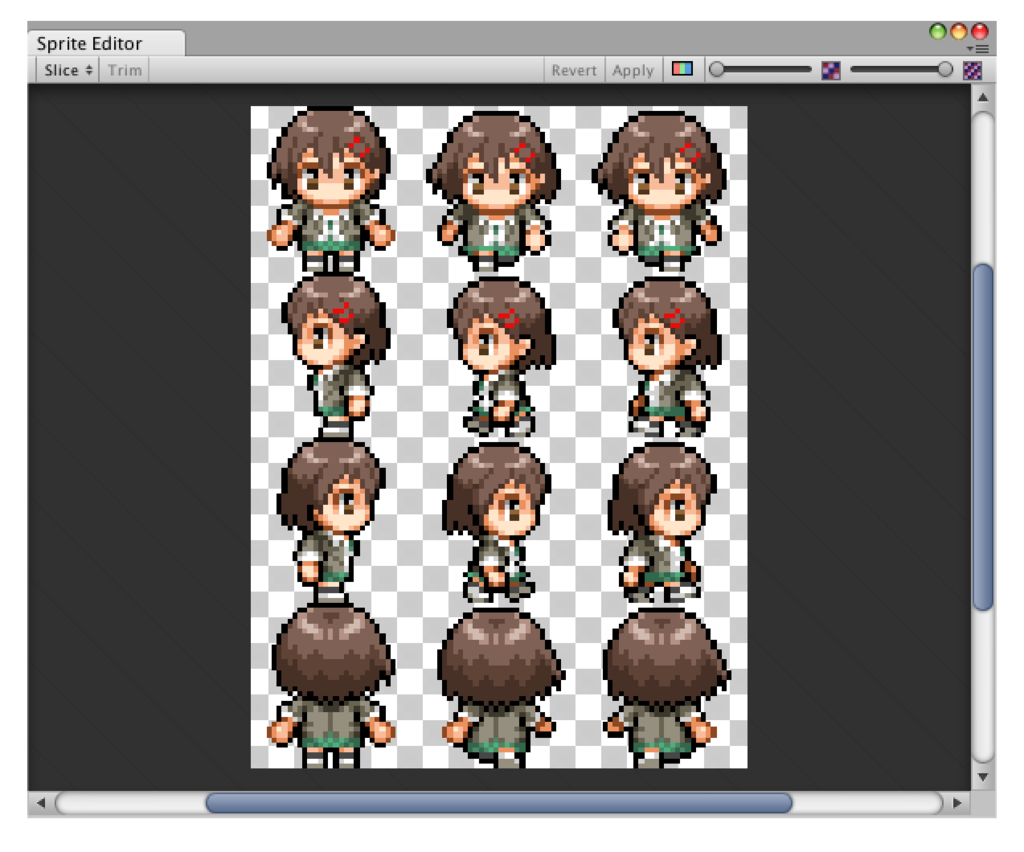Viewport: 1024px width, 852px height.
Task: Select the third-row right right-facing sprite
Action: click(662, 522)
